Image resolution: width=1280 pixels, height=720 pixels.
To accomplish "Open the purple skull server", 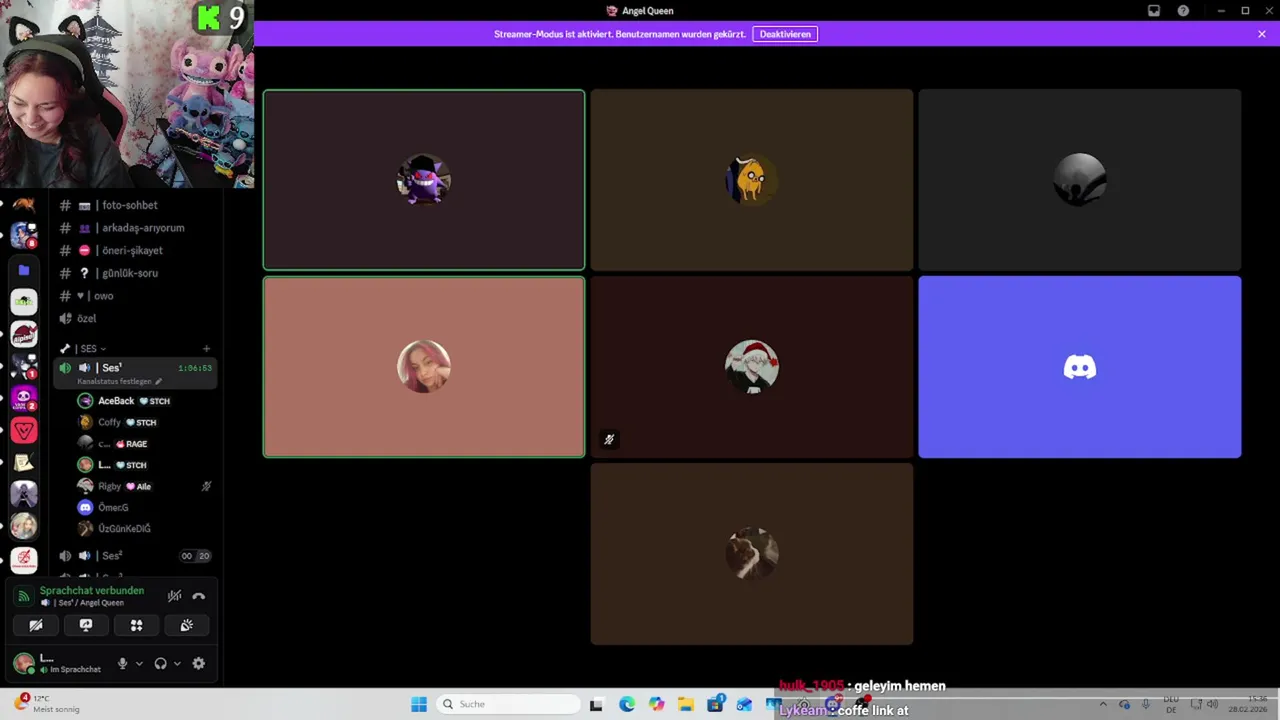I will pyautogui.click(x=24, y=399).
